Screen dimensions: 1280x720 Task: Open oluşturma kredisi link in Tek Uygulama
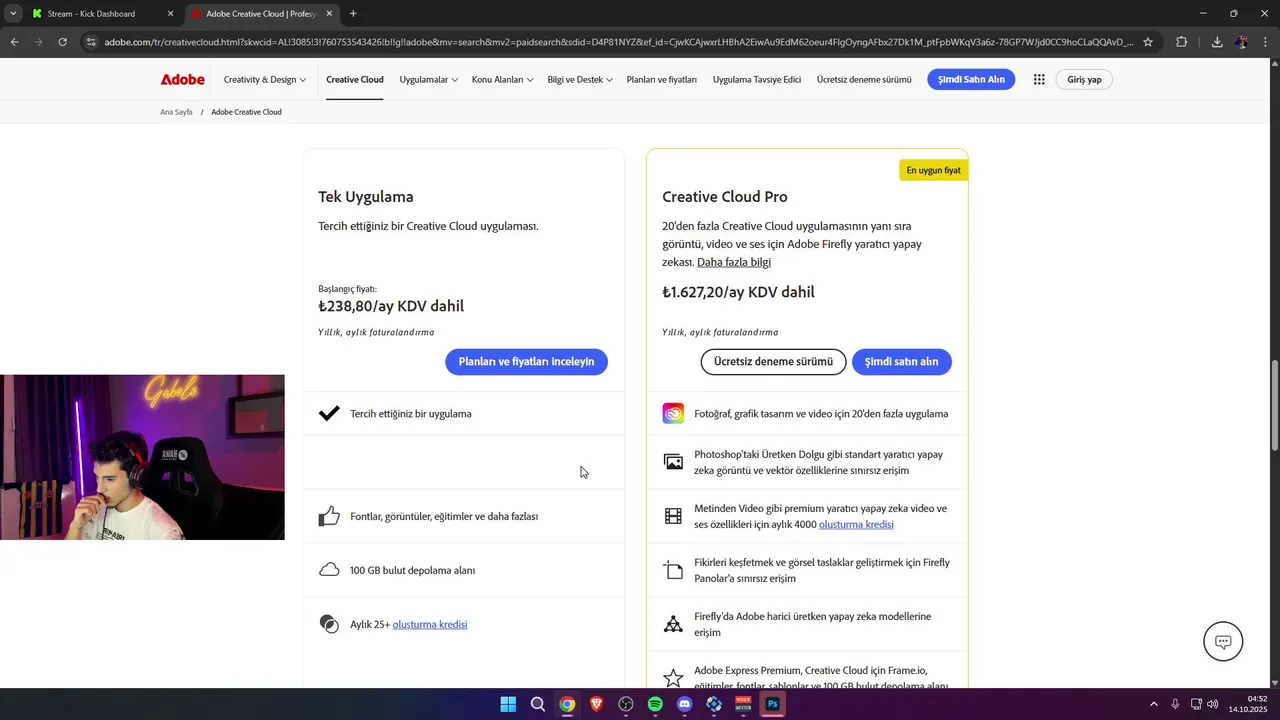(430, 624)
